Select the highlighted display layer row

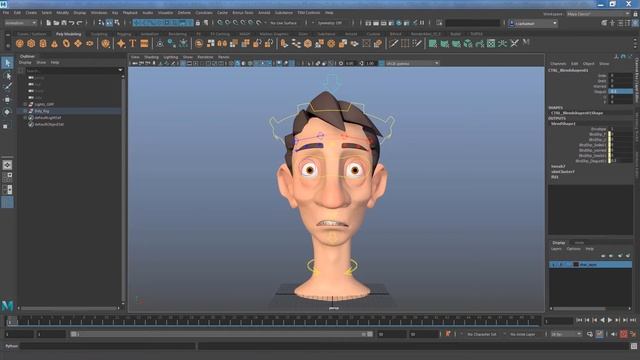591,264
